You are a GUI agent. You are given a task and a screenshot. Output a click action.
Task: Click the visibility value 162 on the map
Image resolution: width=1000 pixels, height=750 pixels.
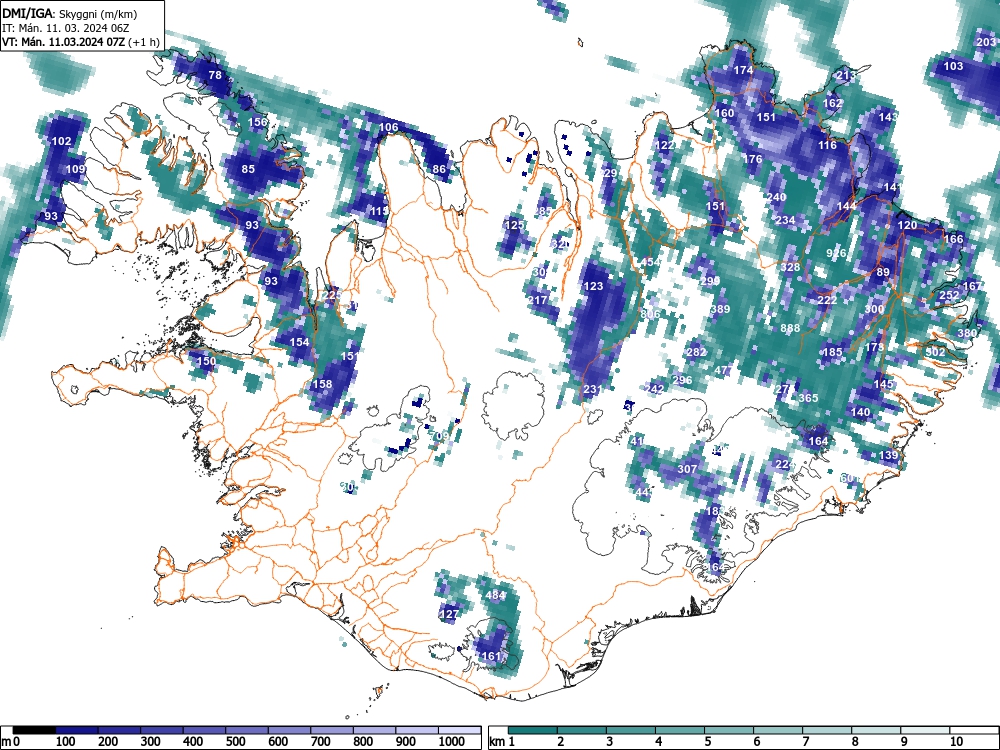pos(832,103)
